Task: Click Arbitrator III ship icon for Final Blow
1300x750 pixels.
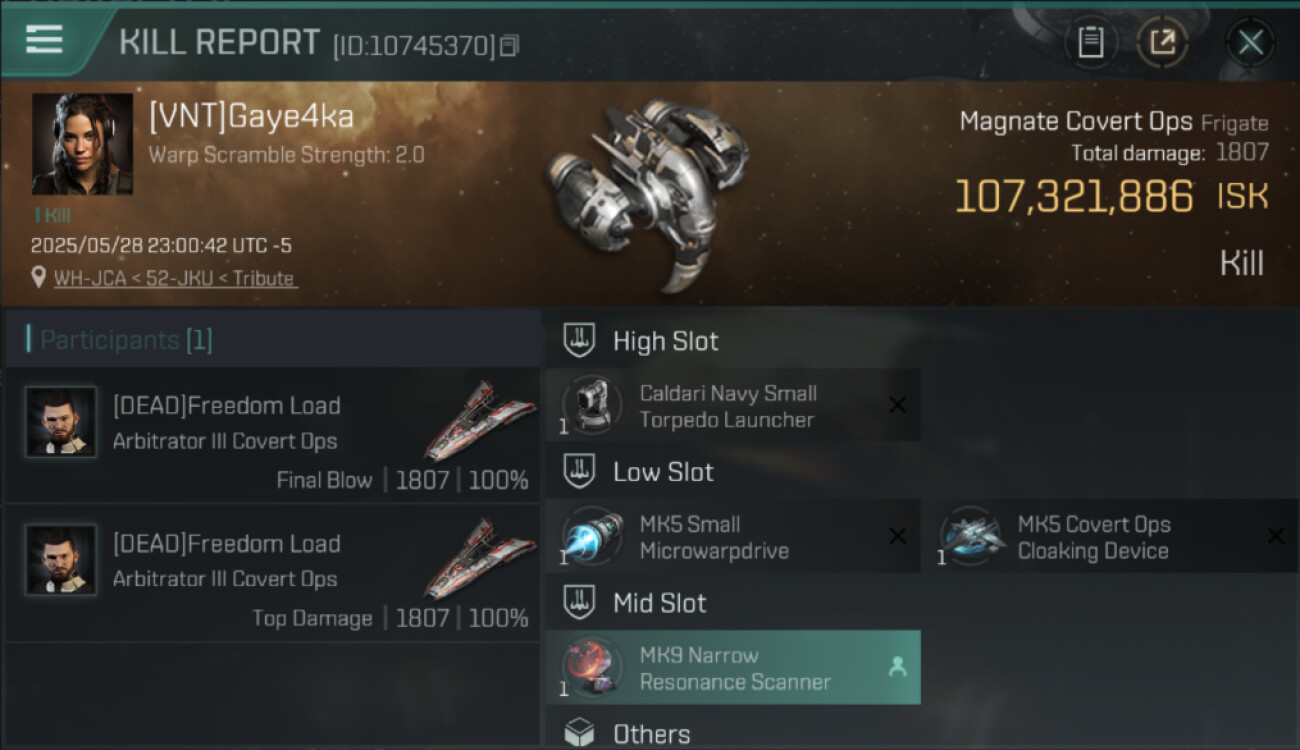Action: 480,420
